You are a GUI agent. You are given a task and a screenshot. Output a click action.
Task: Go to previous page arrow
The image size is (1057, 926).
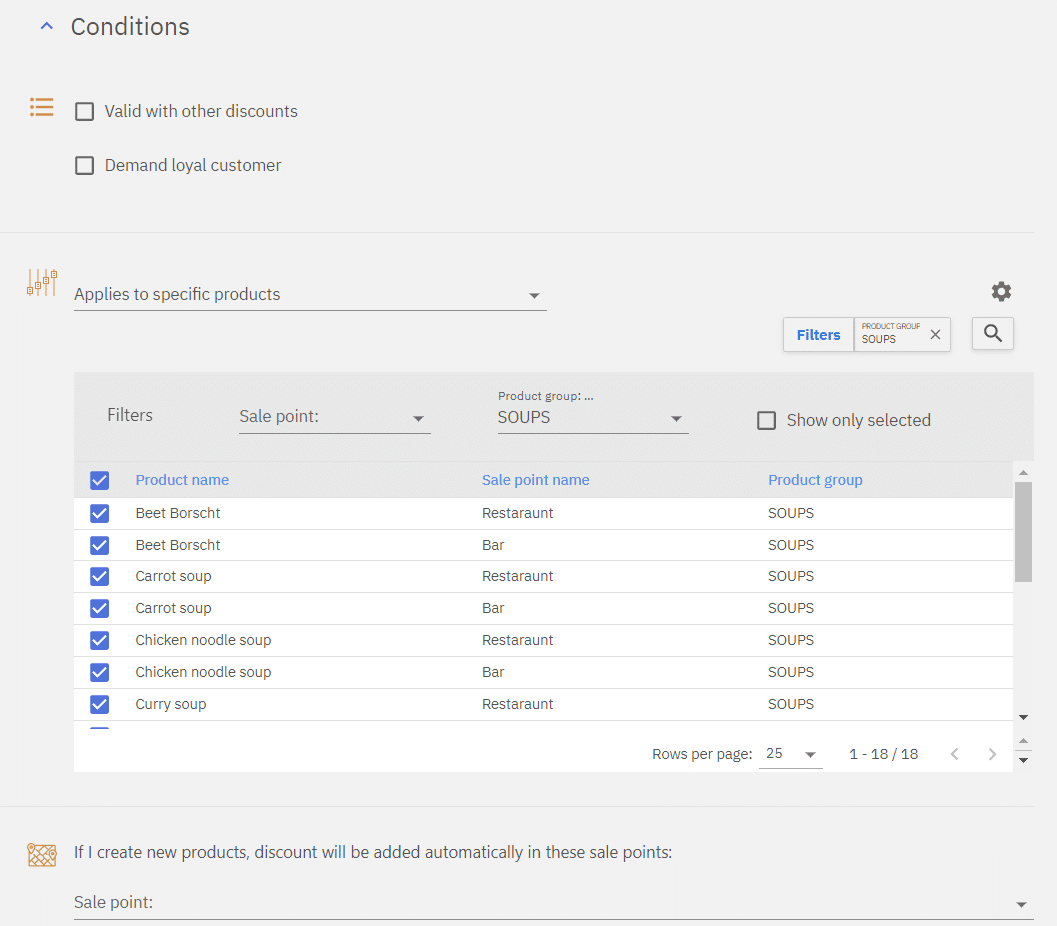pyautogui.click(x=954, y=754)
